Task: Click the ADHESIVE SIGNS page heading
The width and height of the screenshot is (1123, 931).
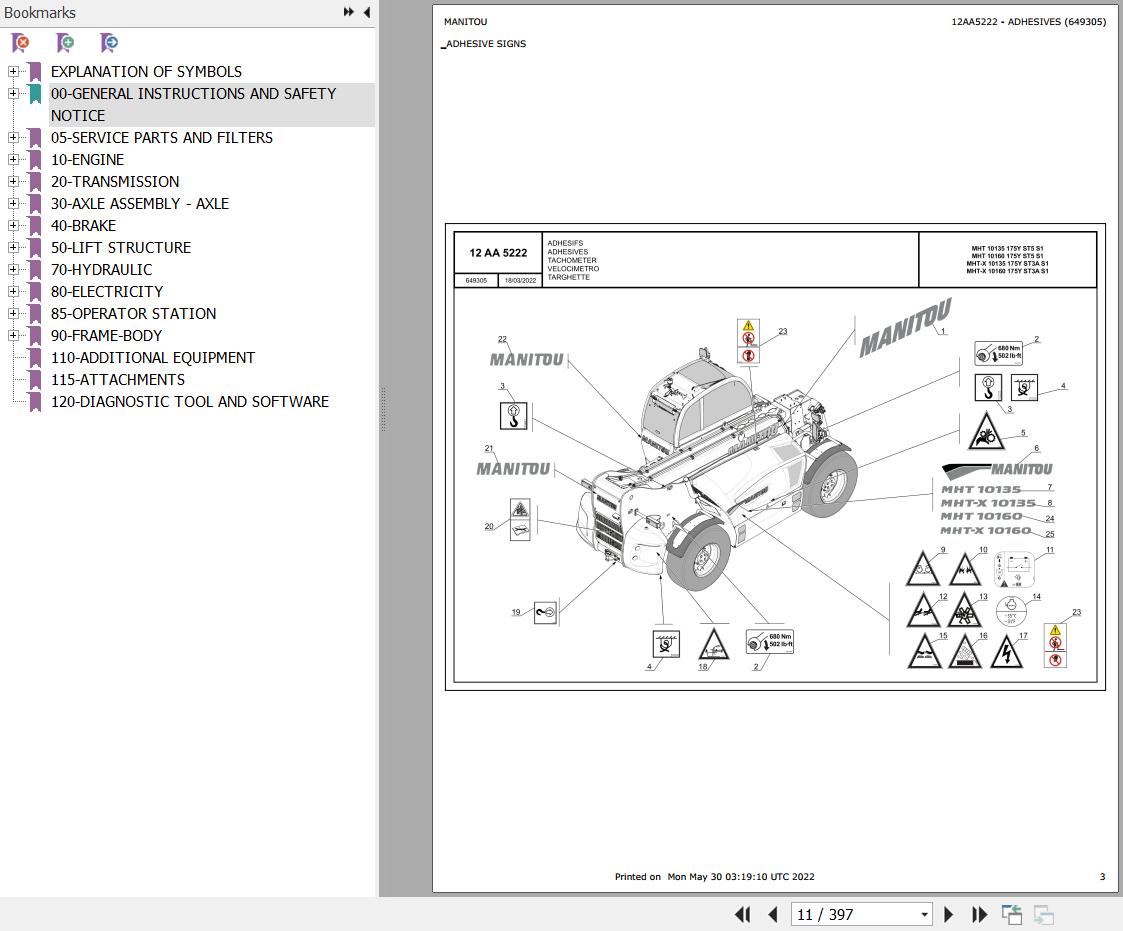Action: tap(485, 44)
